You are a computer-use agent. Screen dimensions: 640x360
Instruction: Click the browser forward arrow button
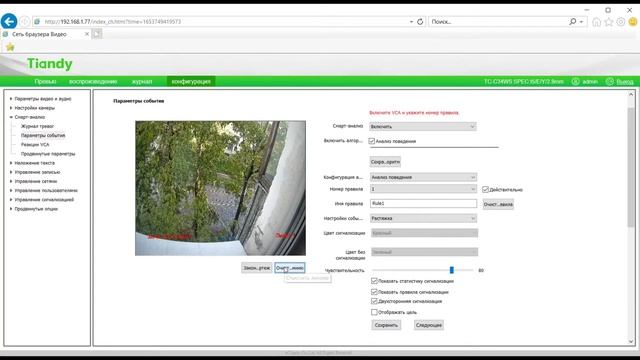pos(24,22)
